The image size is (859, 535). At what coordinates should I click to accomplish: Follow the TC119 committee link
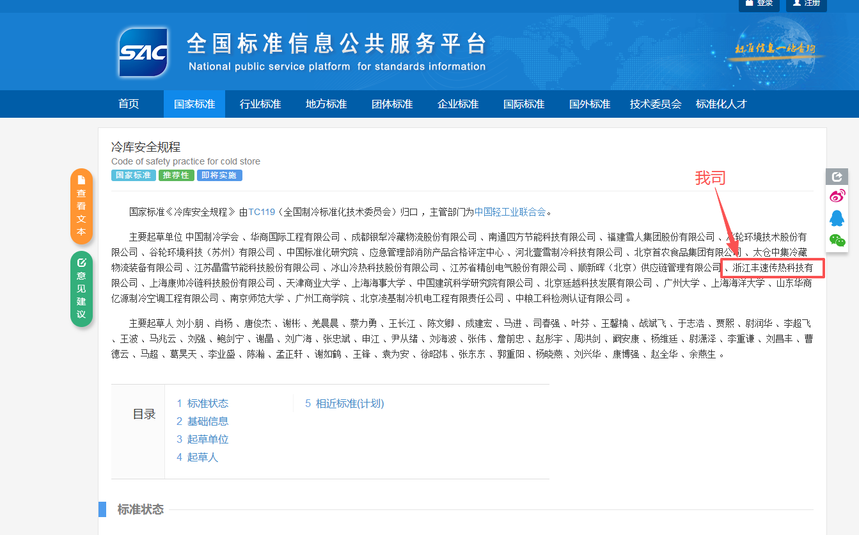click(262, 212)
